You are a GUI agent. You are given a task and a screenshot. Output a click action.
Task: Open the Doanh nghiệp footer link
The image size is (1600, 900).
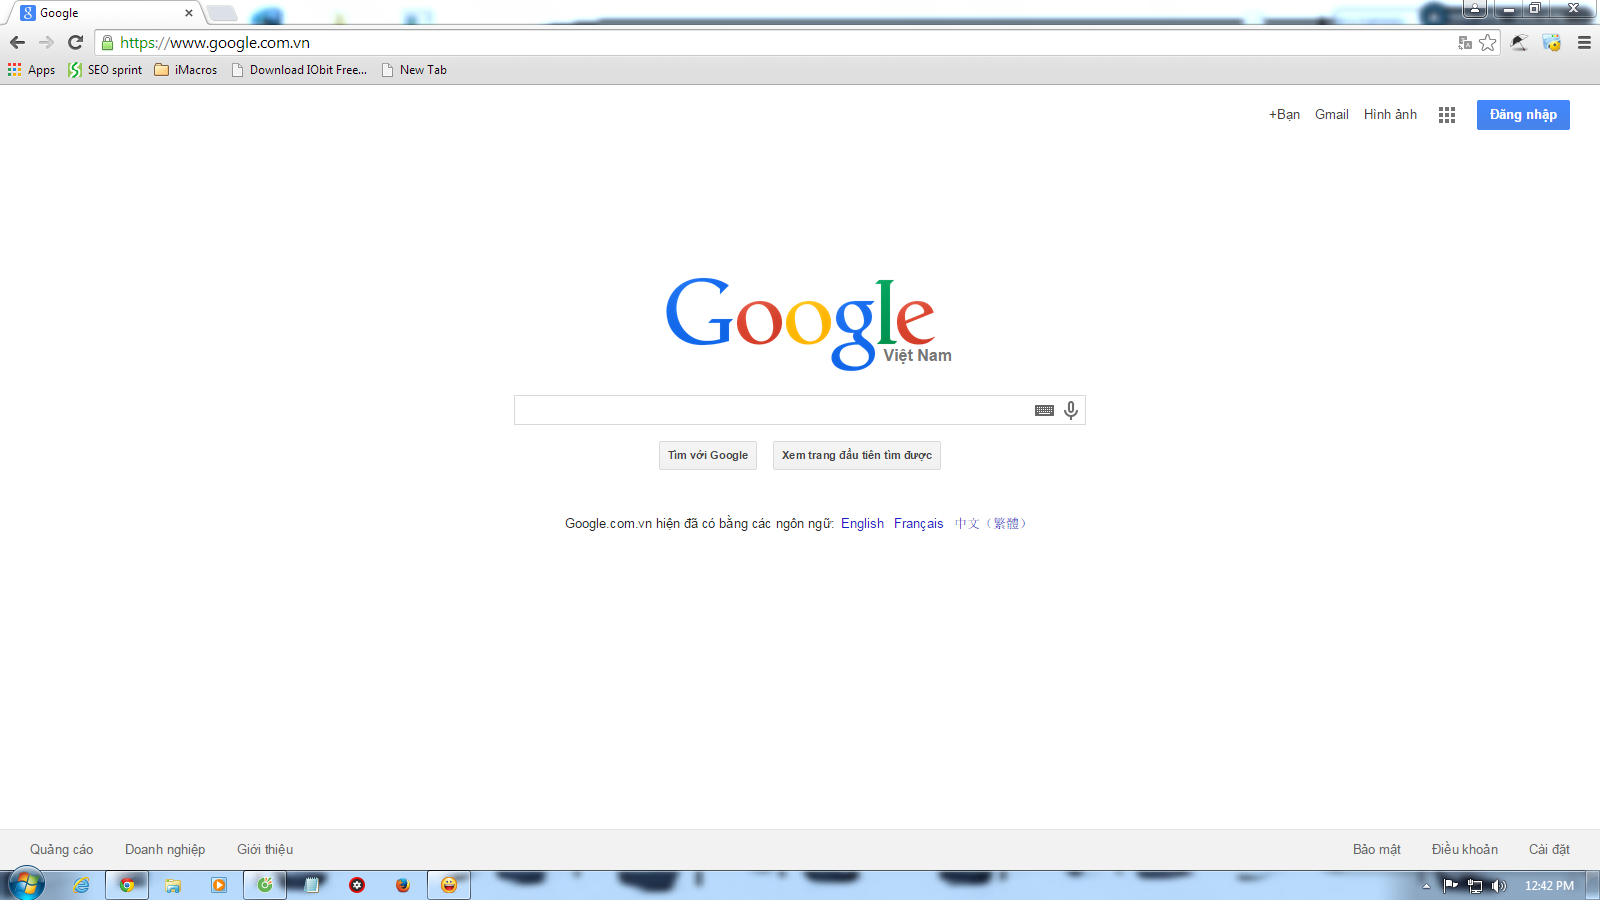tap(165, 849)
